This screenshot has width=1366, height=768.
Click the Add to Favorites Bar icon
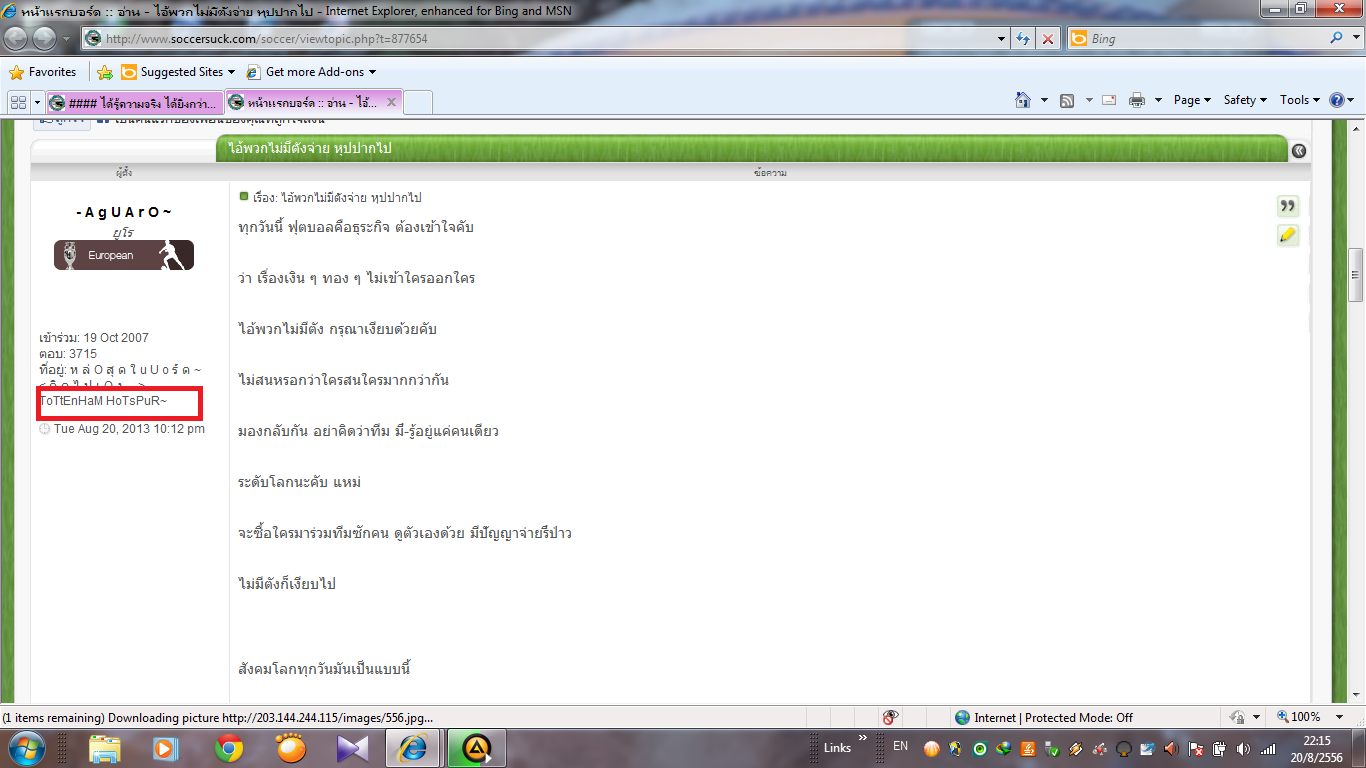pyautogui.click(x=104, y=72)
